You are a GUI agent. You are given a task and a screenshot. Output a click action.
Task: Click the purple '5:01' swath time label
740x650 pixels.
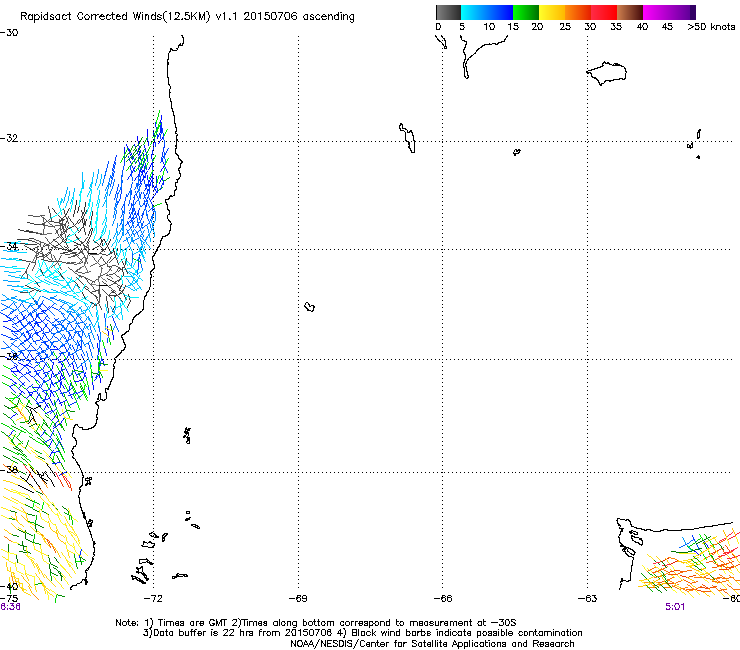(675, 607)
